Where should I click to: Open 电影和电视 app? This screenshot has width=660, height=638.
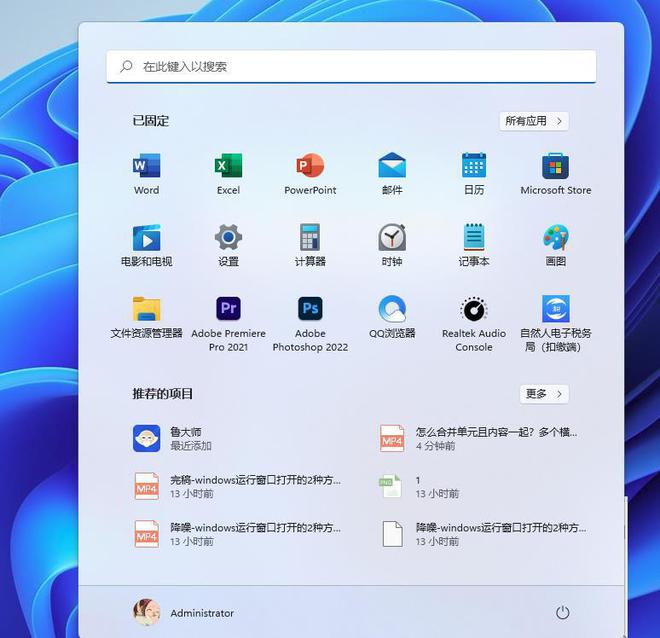(146, 245)
